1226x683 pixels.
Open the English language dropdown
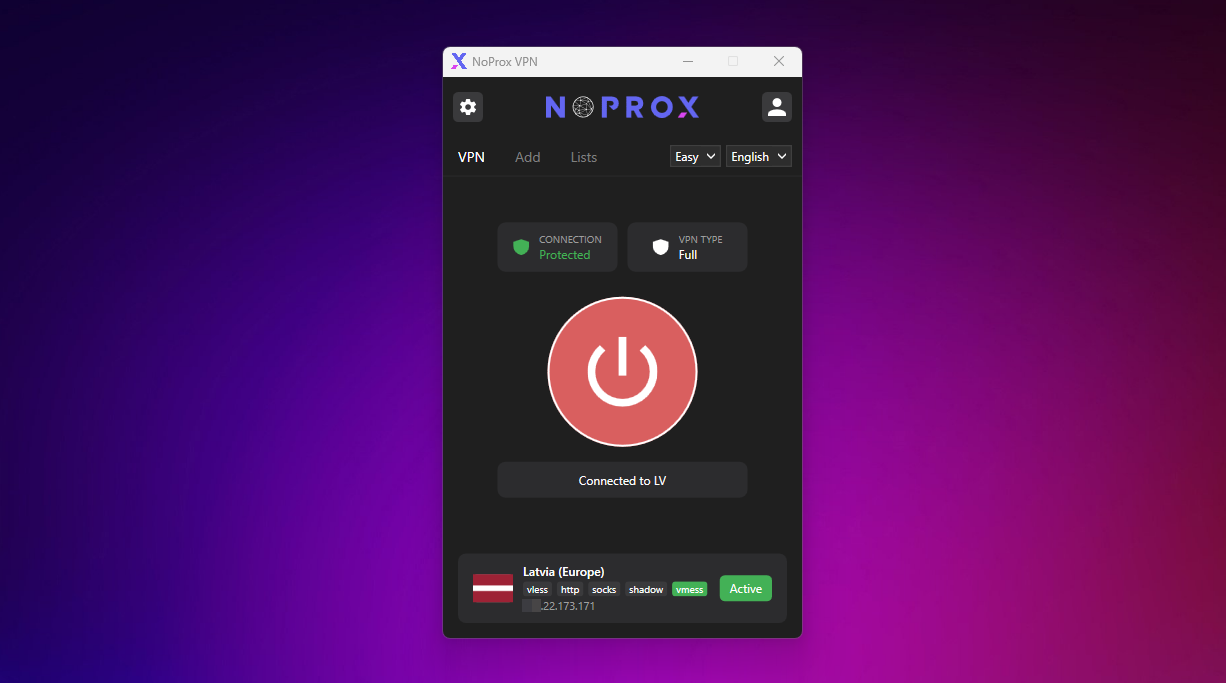pyautogui.click(x=758, y=157)
